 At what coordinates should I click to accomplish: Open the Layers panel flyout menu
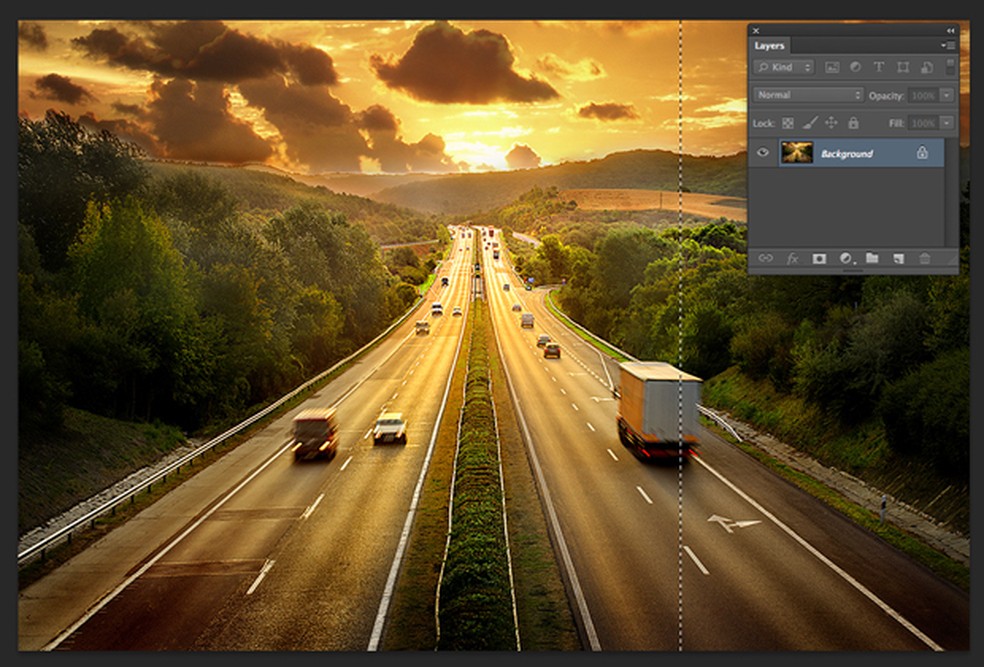tap(948, 46)
